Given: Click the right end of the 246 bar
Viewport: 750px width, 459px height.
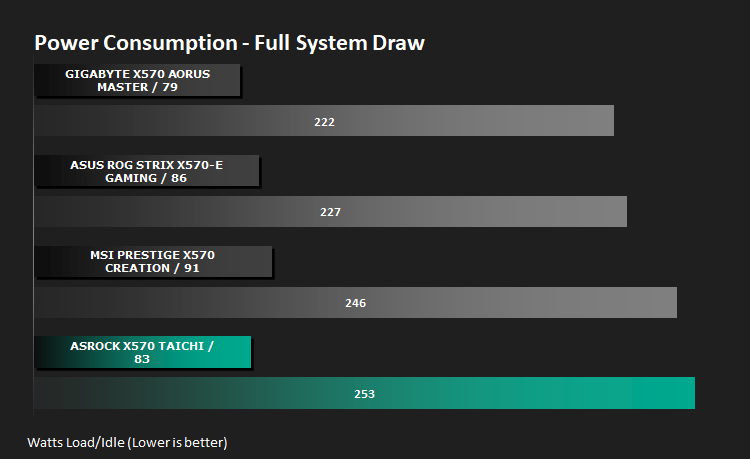Looking at the screenshot, I should (x=673, y=302).
